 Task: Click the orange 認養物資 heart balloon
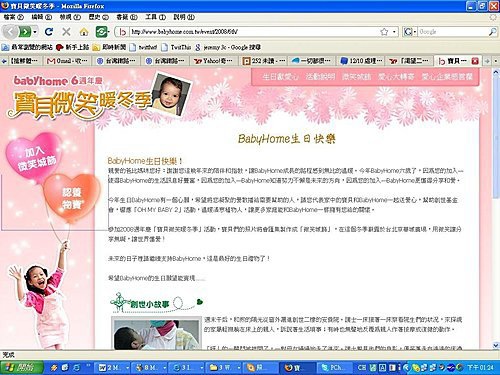(x=71, y=198)
